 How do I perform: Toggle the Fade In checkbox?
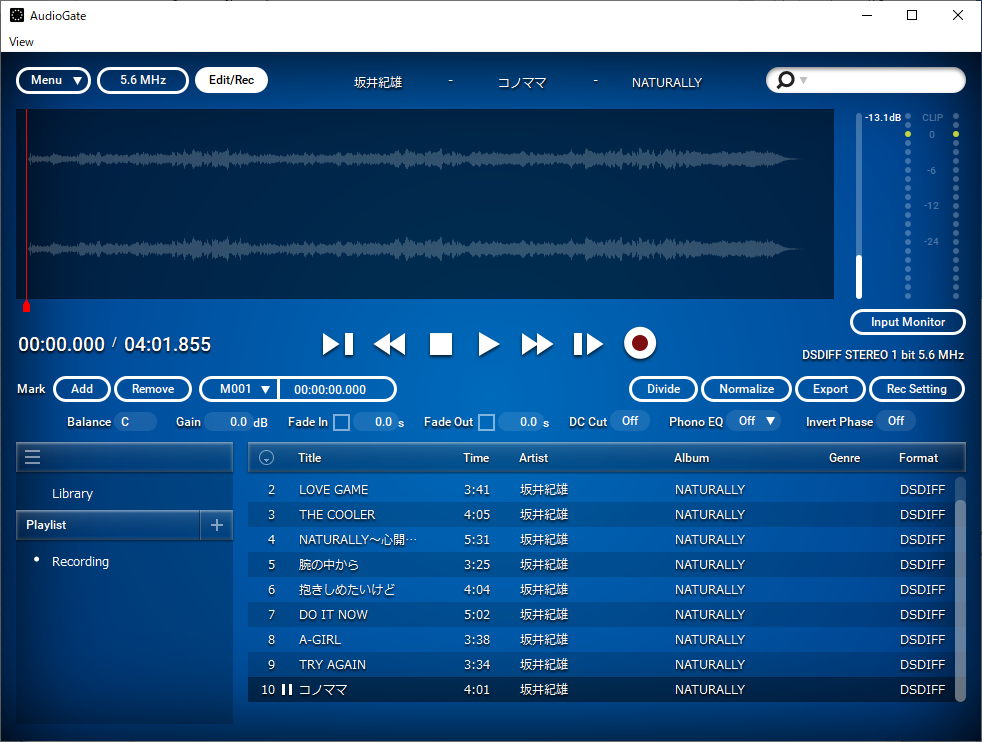341,422
